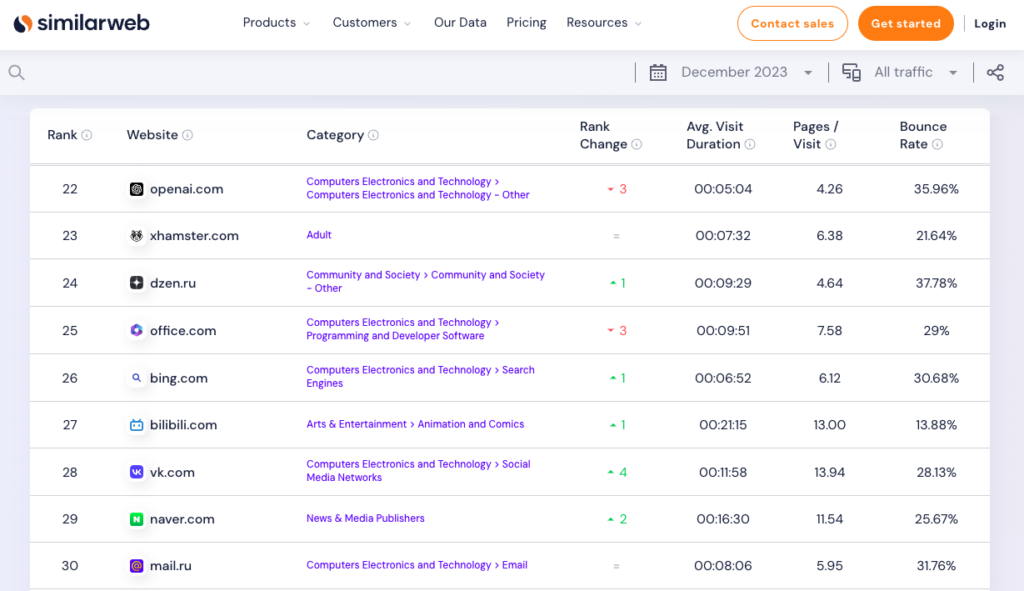This screenshot has height=591, width=1024.
Task: Click the Get started button
Action: coord(906,24)
